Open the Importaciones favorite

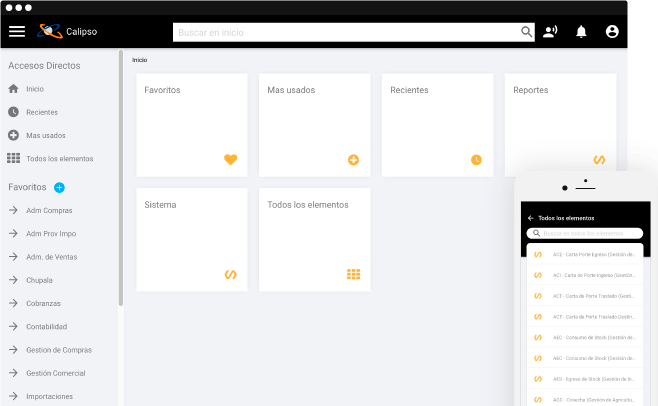pyautogui.click(x=50, y=396)
